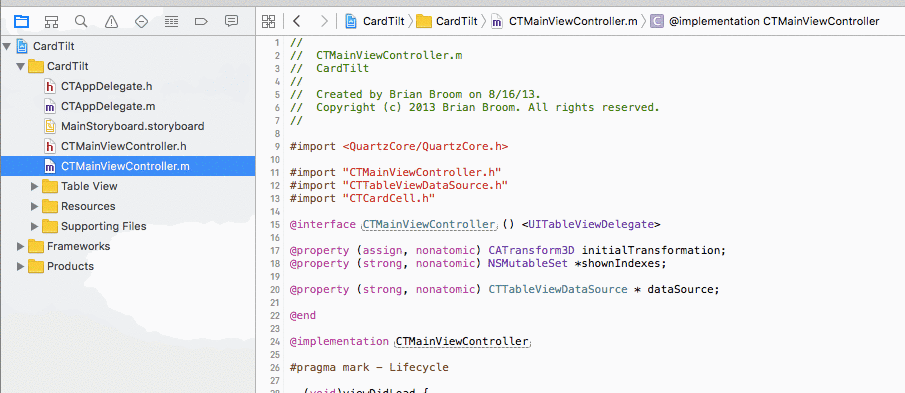The image size is (905, 393).
Task: Expand the Frameworks group
Action: coord(21,246)
